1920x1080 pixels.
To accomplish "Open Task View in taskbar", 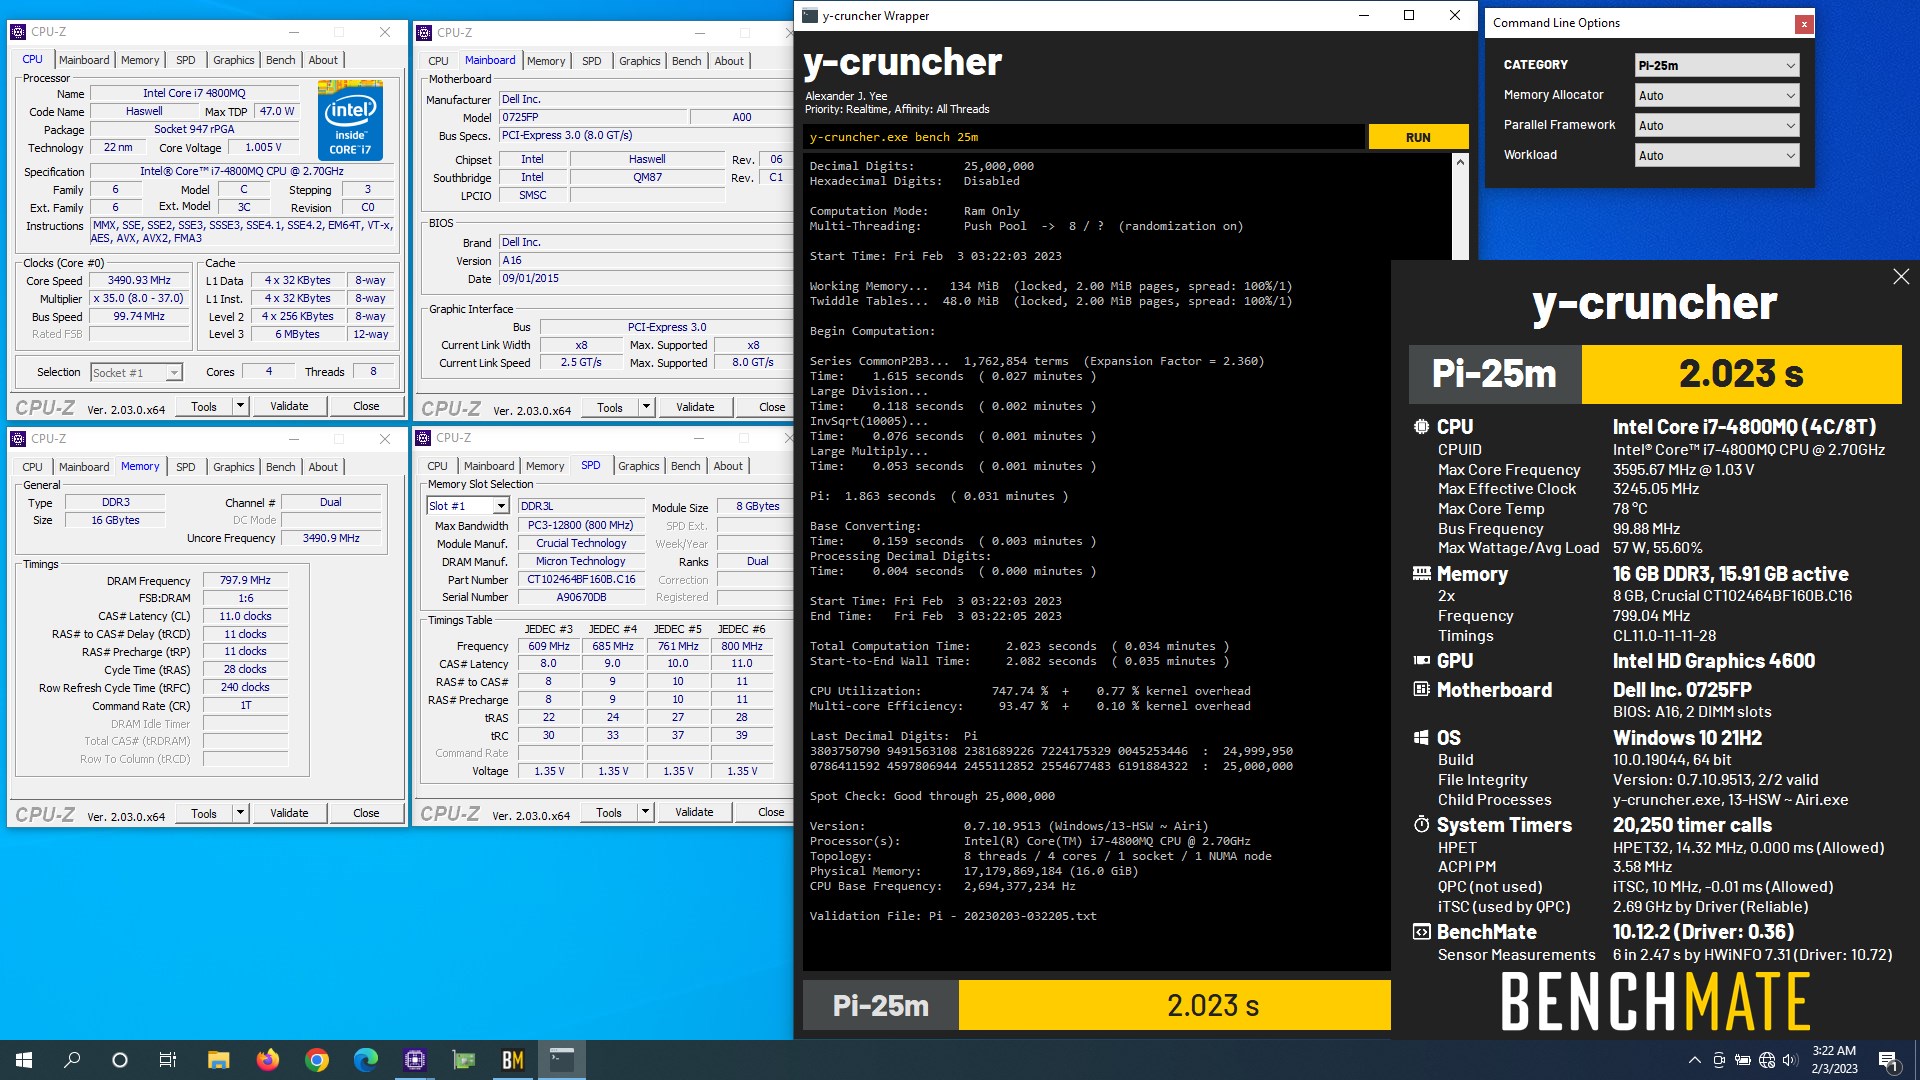I will click(168, 1060).
